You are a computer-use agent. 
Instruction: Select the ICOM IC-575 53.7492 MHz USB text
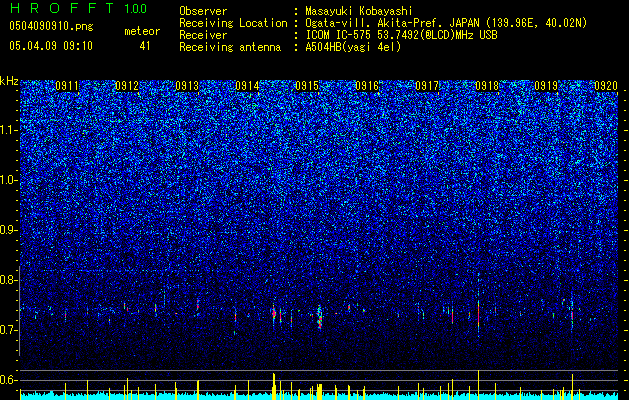click(x=401, y=35)
